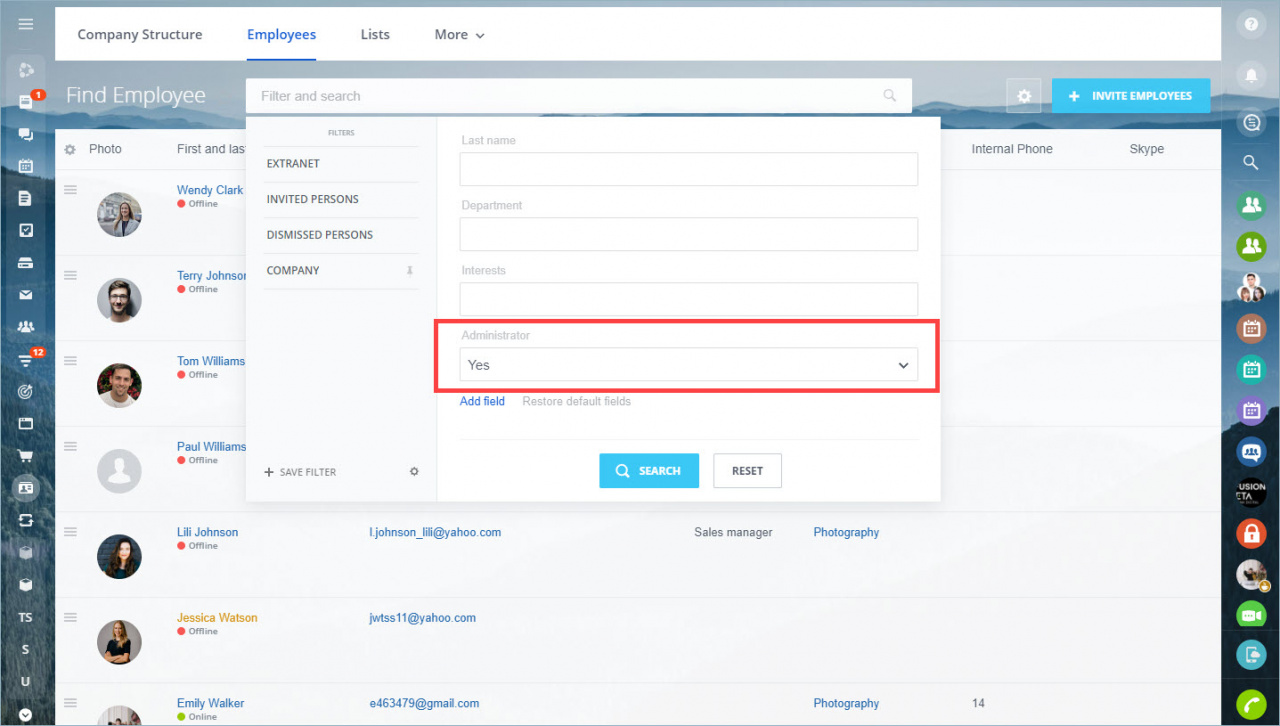
Task: Open the green phone dialer icon
Action: (1251, 704)
